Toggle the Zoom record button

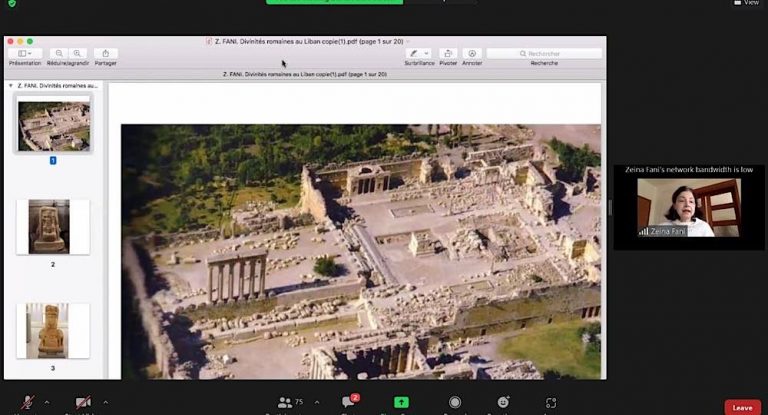pos(455,402)
